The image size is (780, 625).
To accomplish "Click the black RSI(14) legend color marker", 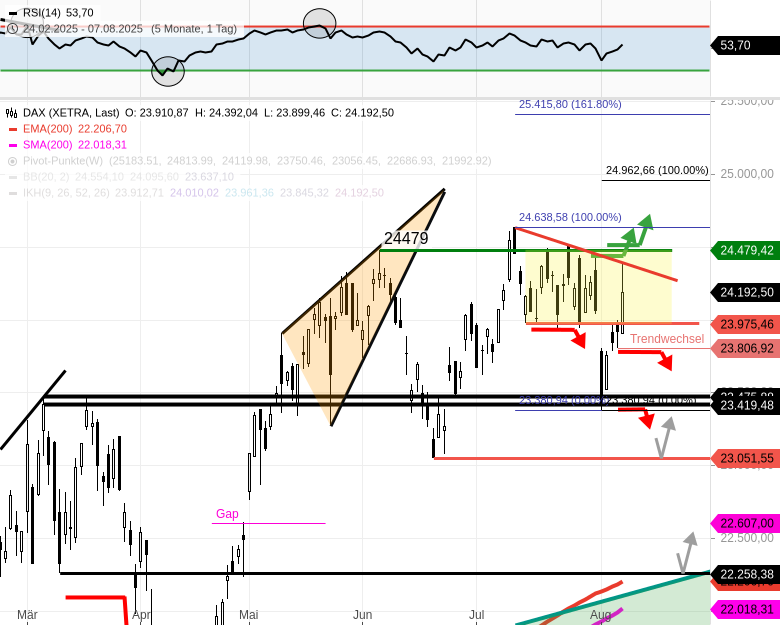I will coord(13,13).
